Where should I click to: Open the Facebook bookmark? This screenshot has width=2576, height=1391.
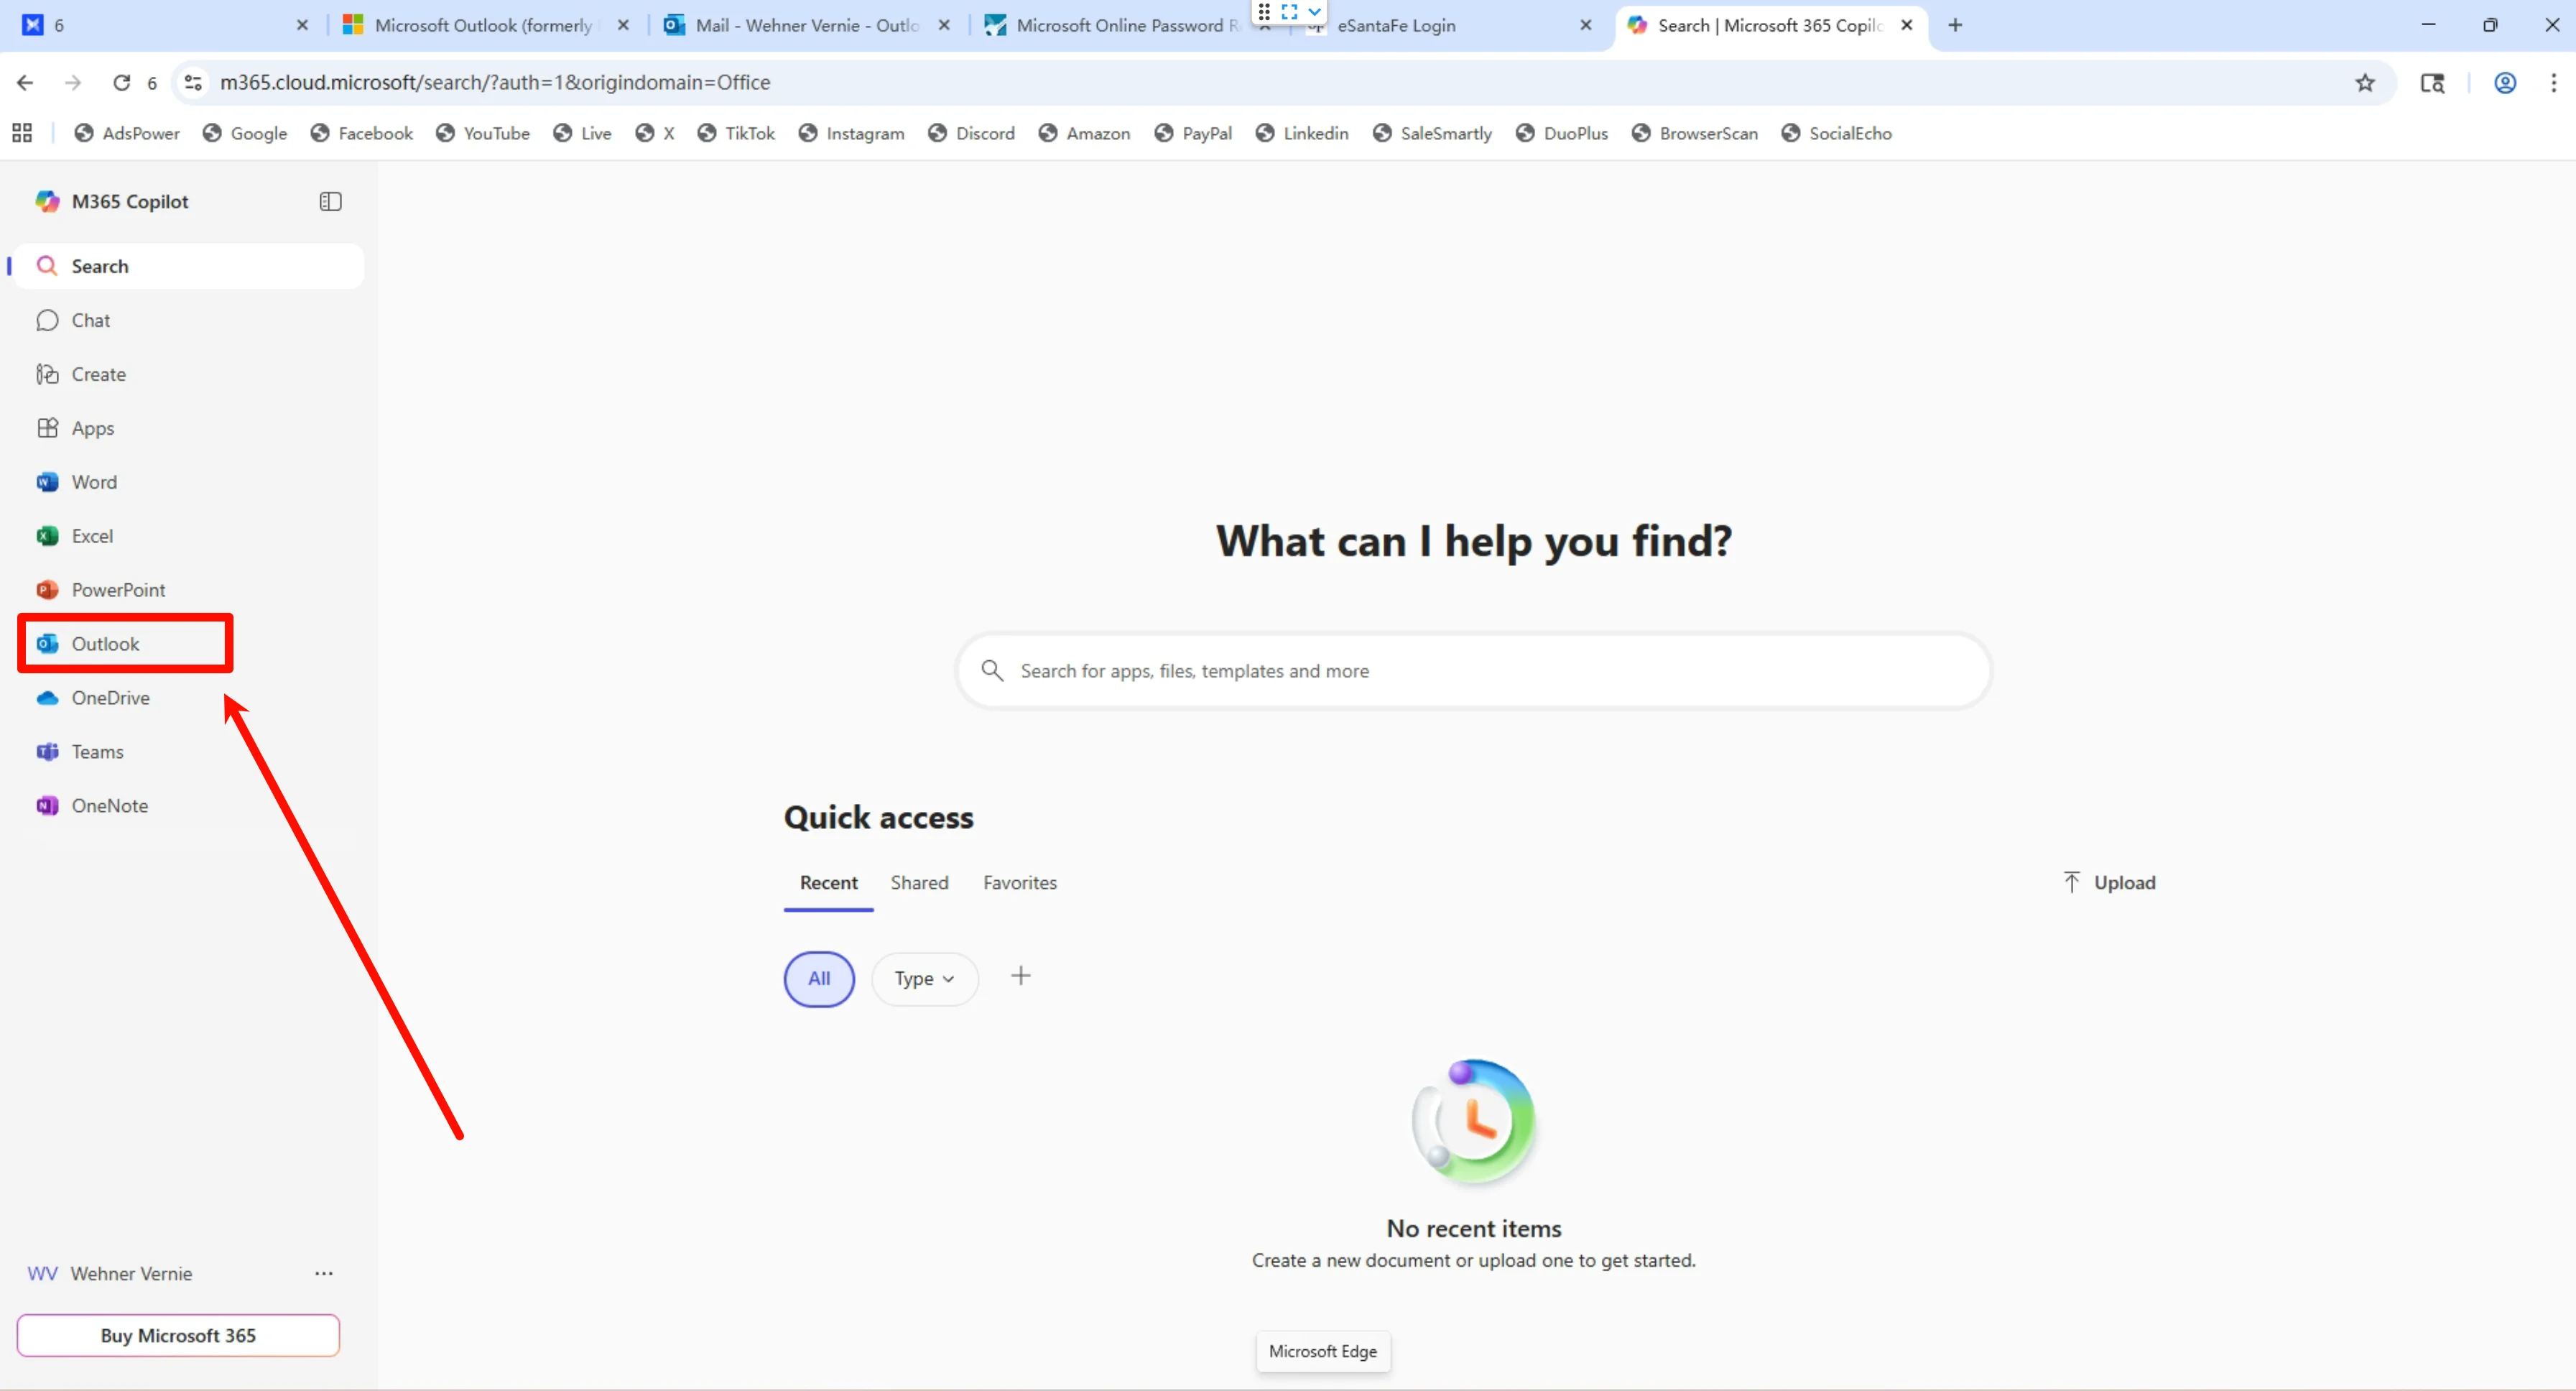pyautogui.click(x=361, y=133)
